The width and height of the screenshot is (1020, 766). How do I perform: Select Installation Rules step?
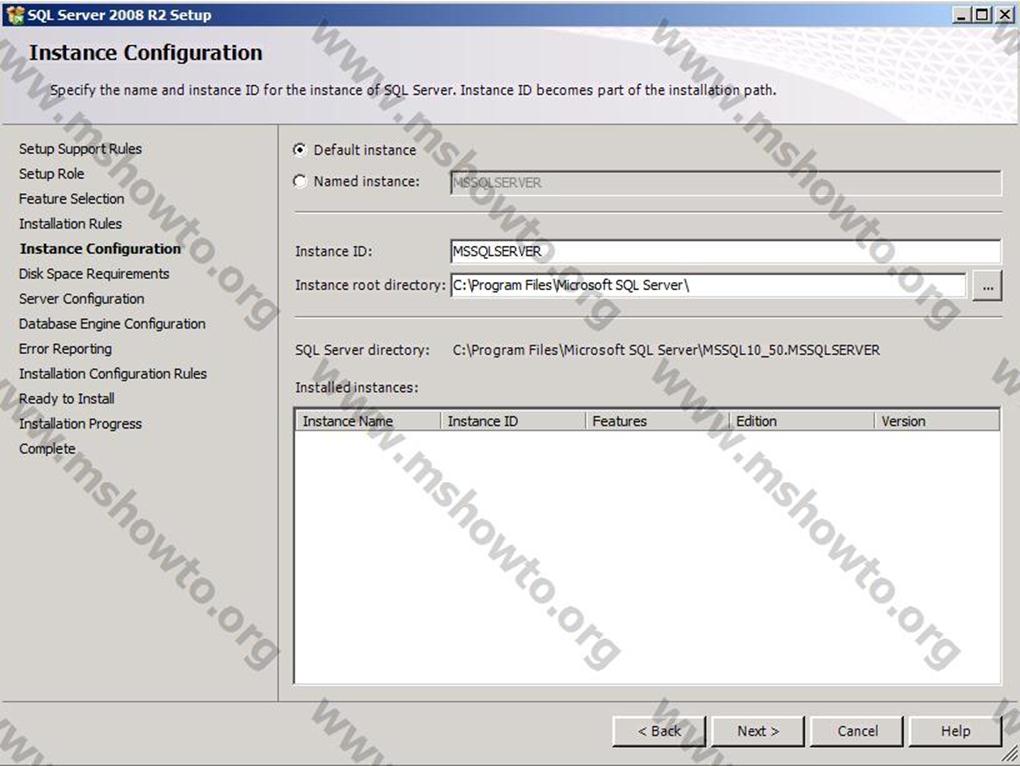coord(70,224)
